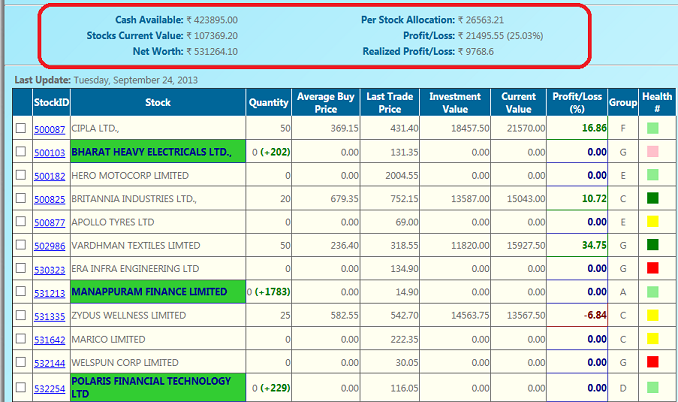The height and width of the screenshot is (402, 678).
Task: Click the Current Value column header
Action: (518, 102)
